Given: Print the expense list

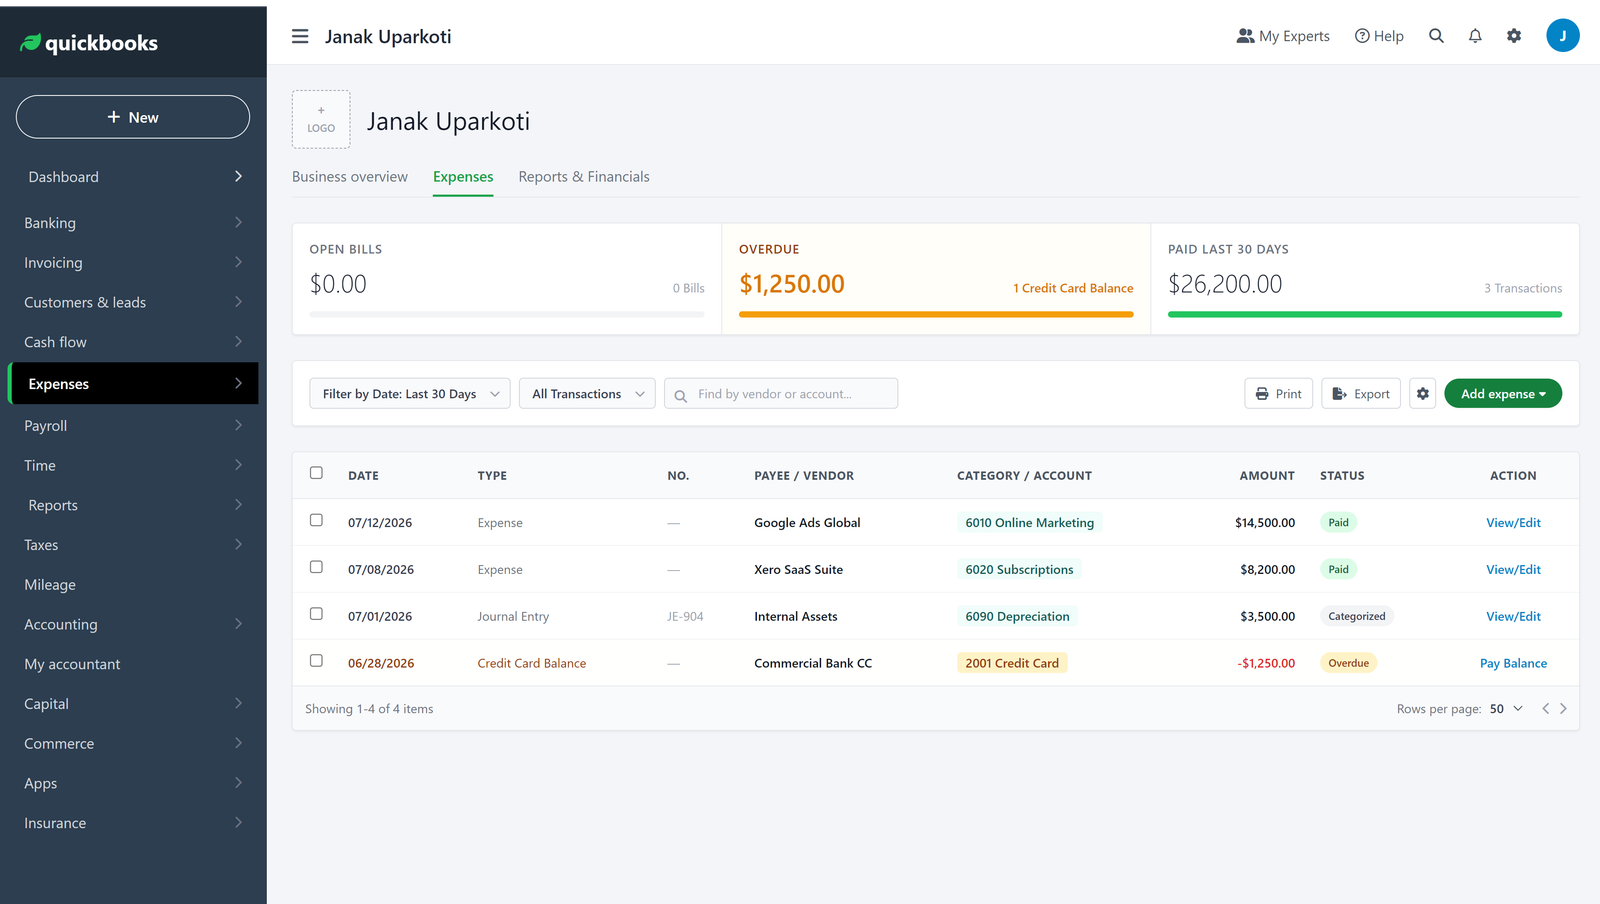Looking at the screenshot, I should coord(1279,394).
